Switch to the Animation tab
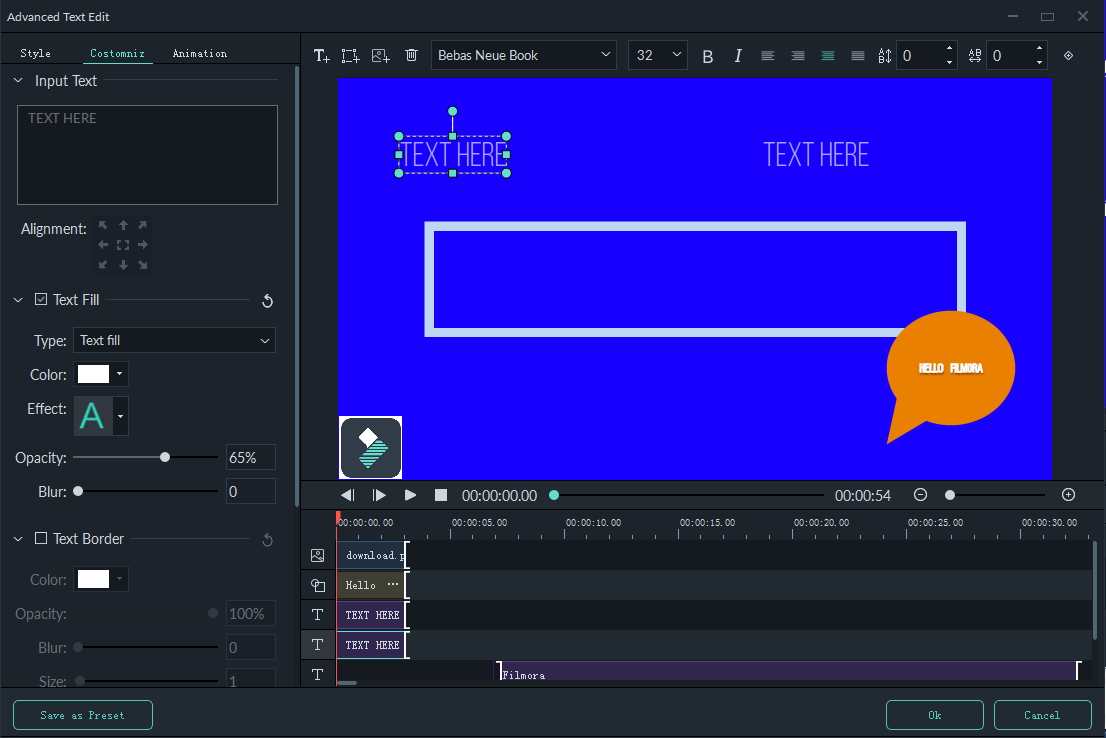This screenshot has height=738, width=1106. pos(200,54)
